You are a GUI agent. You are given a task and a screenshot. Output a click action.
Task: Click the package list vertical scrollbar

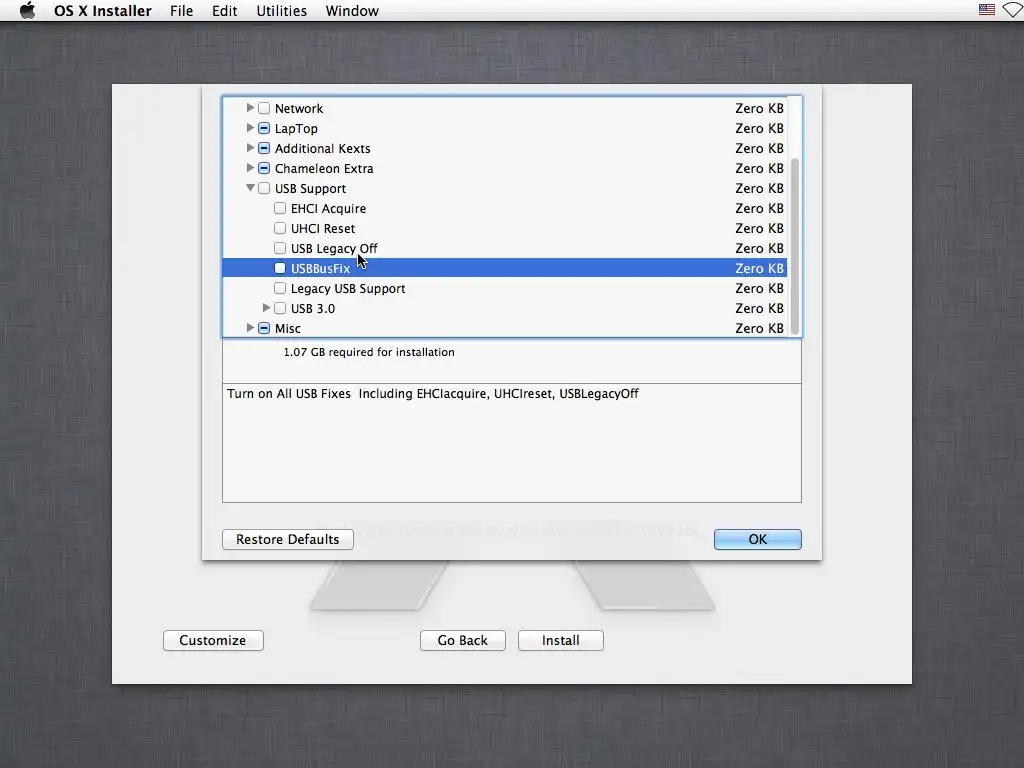795,245
